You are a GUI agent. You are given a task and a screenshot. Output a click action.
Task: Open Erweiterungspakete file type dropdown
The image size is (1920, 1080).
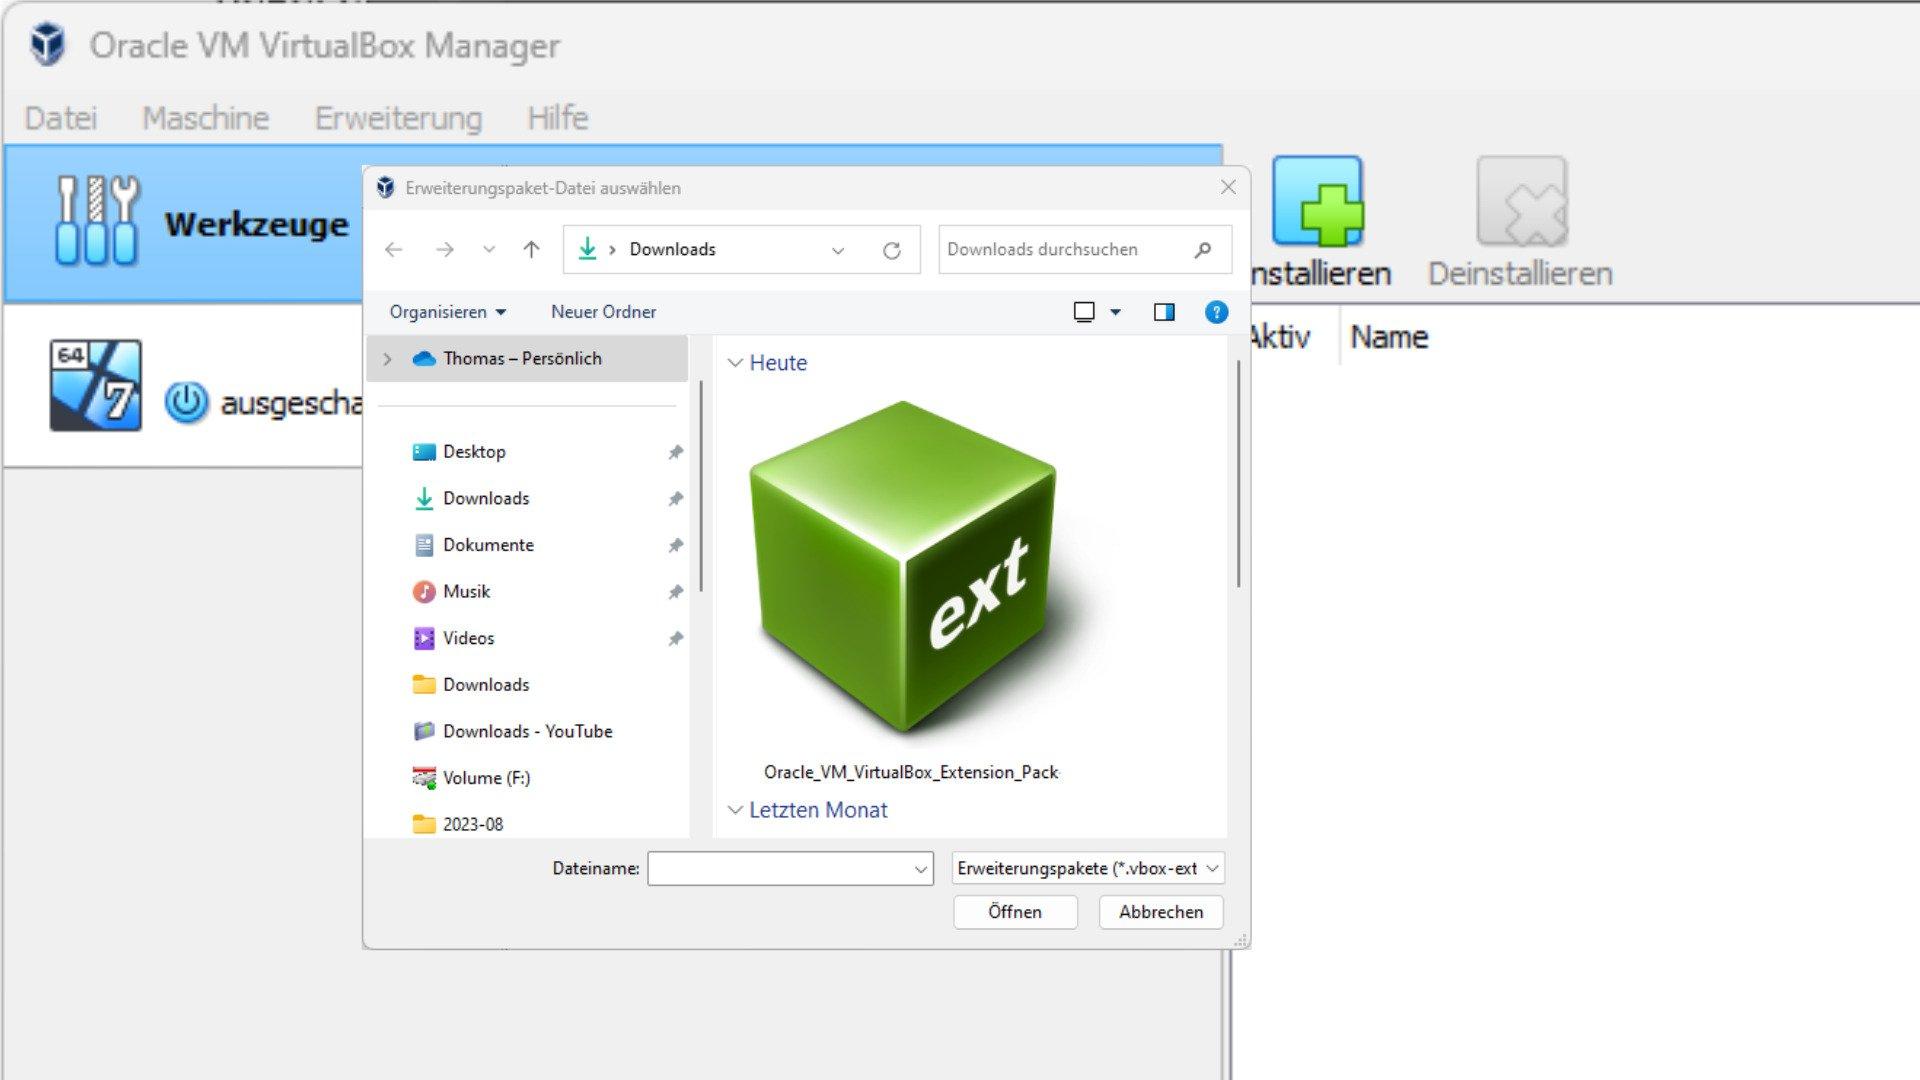point(1088,869)
